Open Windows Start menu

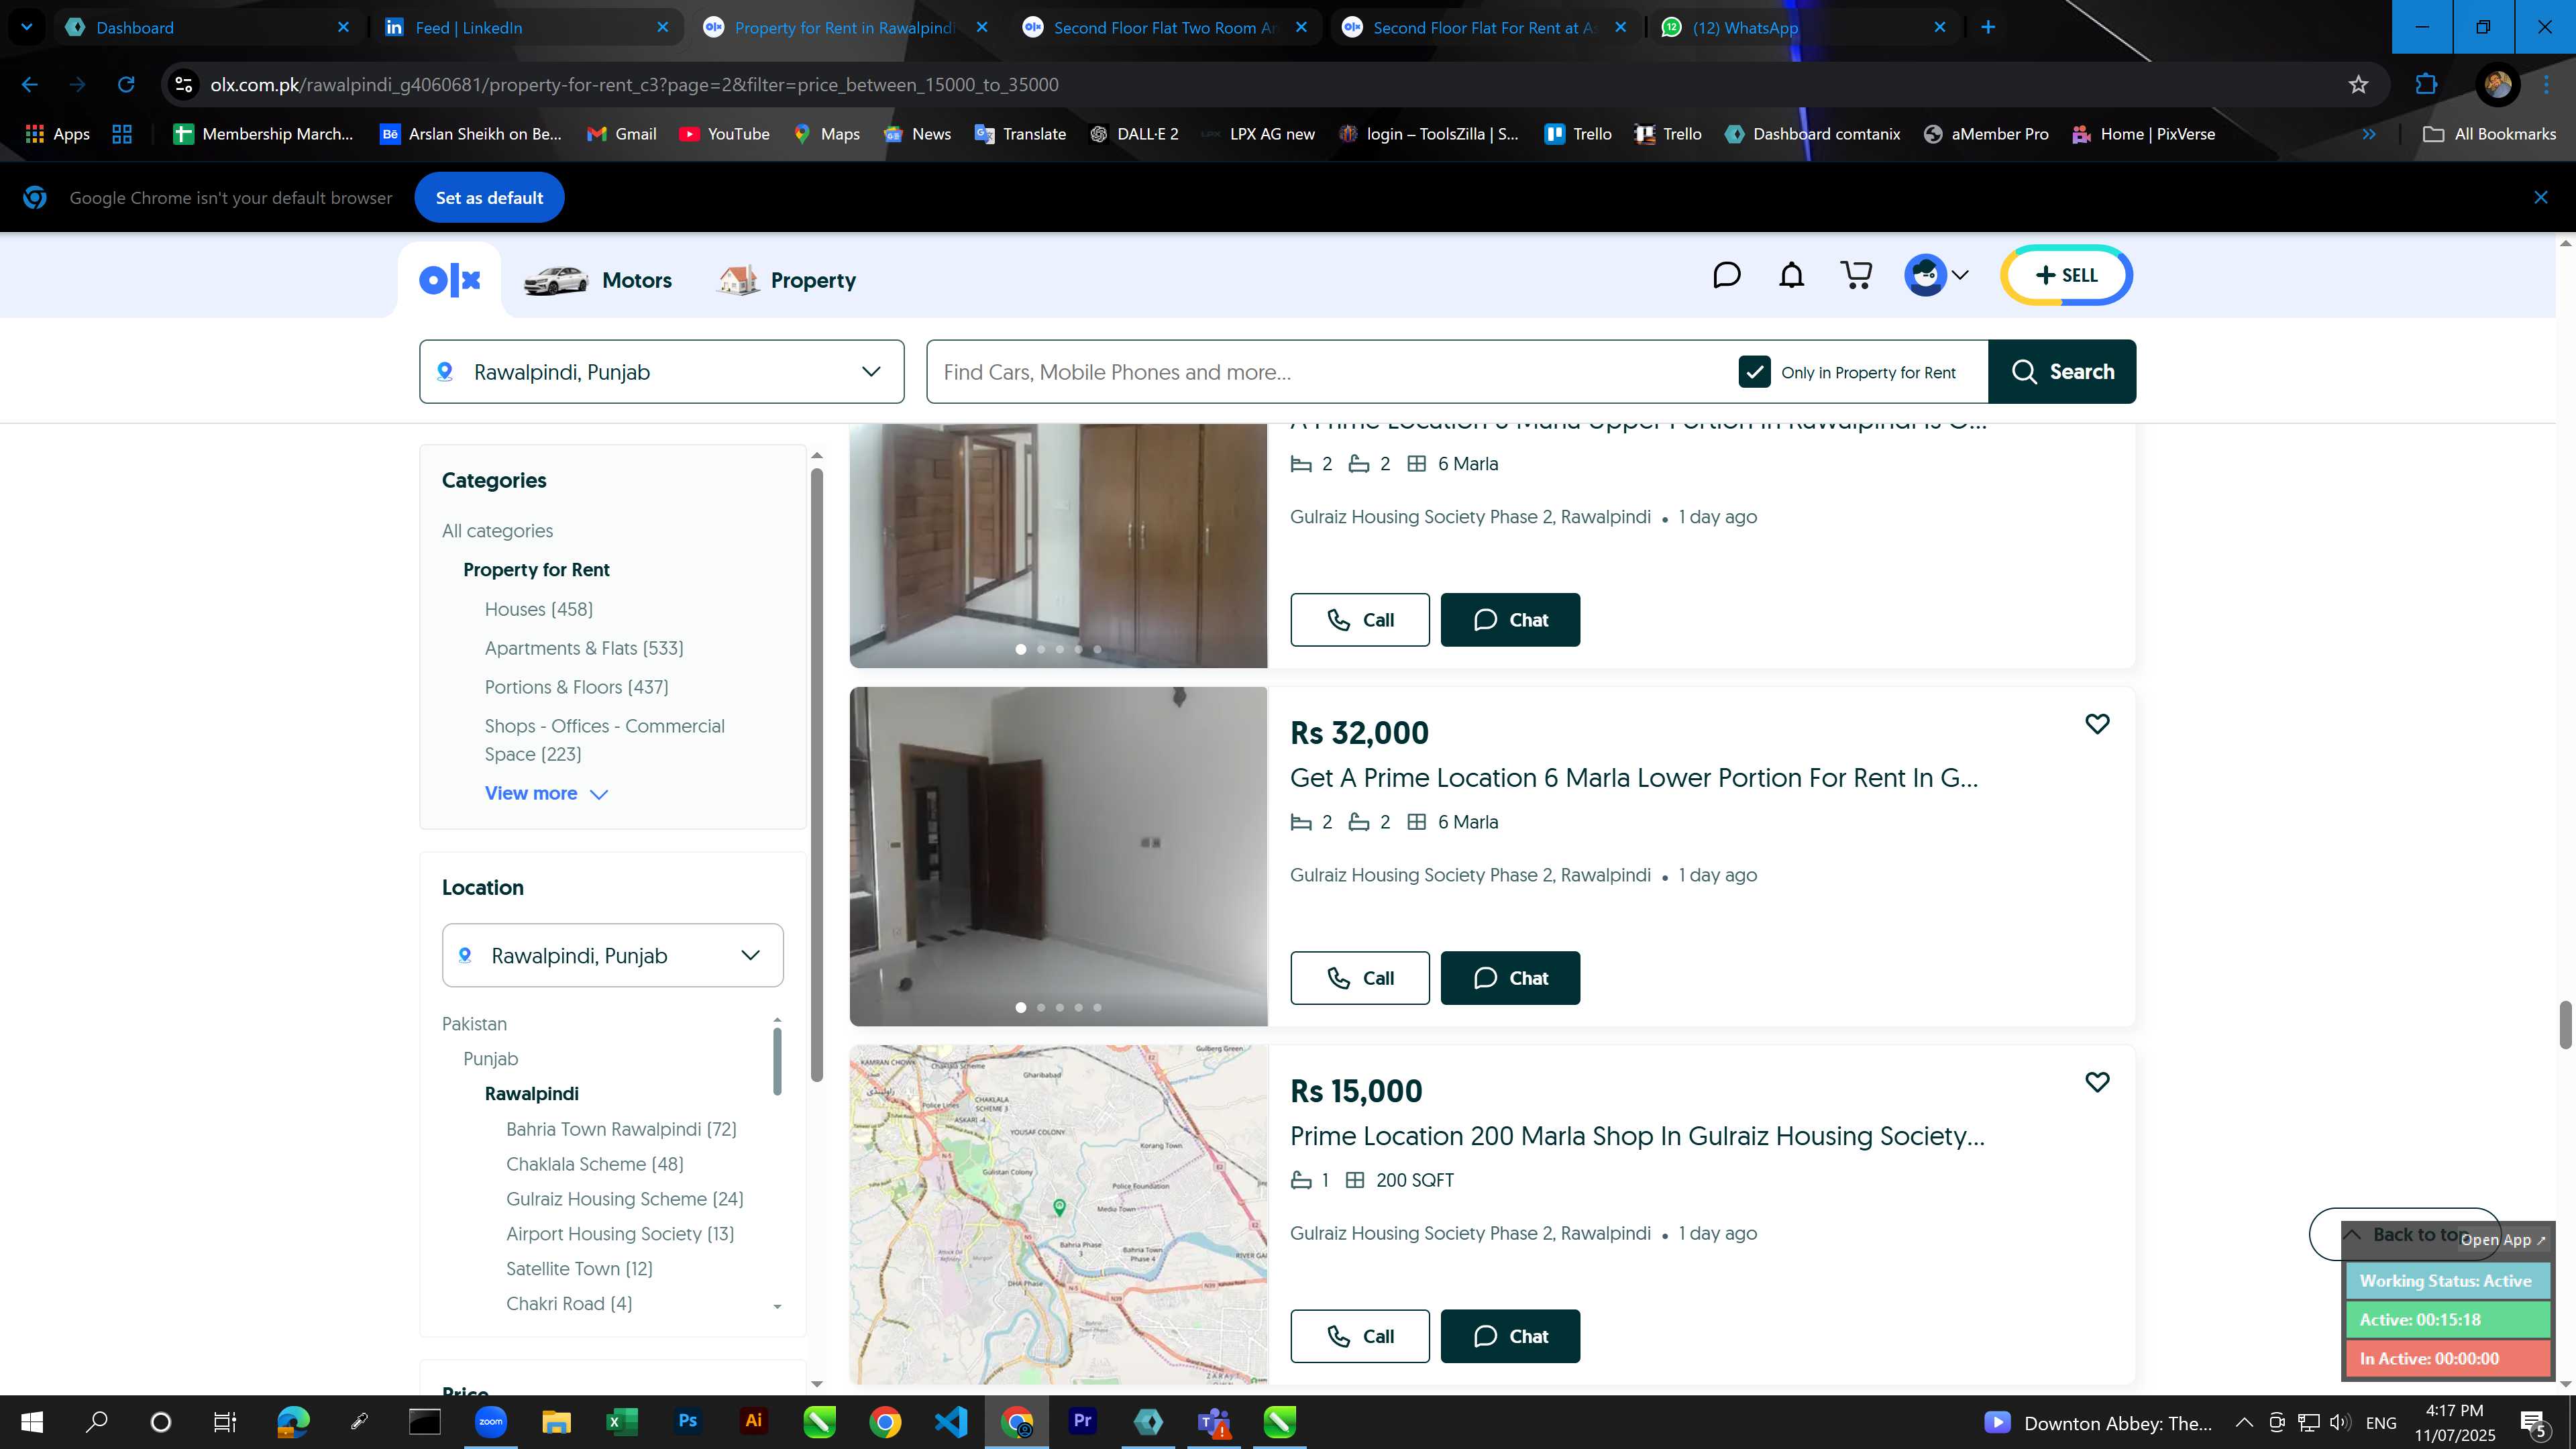31,1421
